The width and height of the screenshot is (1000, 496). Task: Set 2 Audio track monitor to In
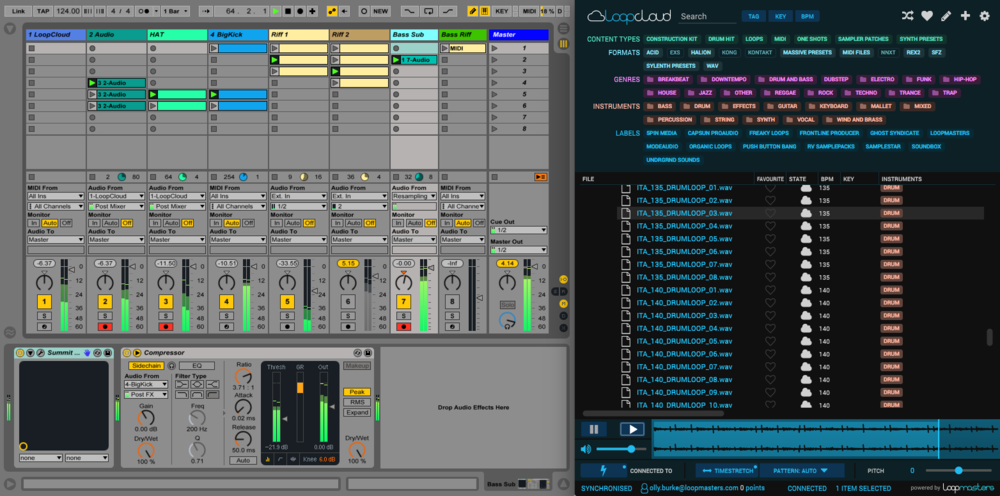click(x=94, y=222)
